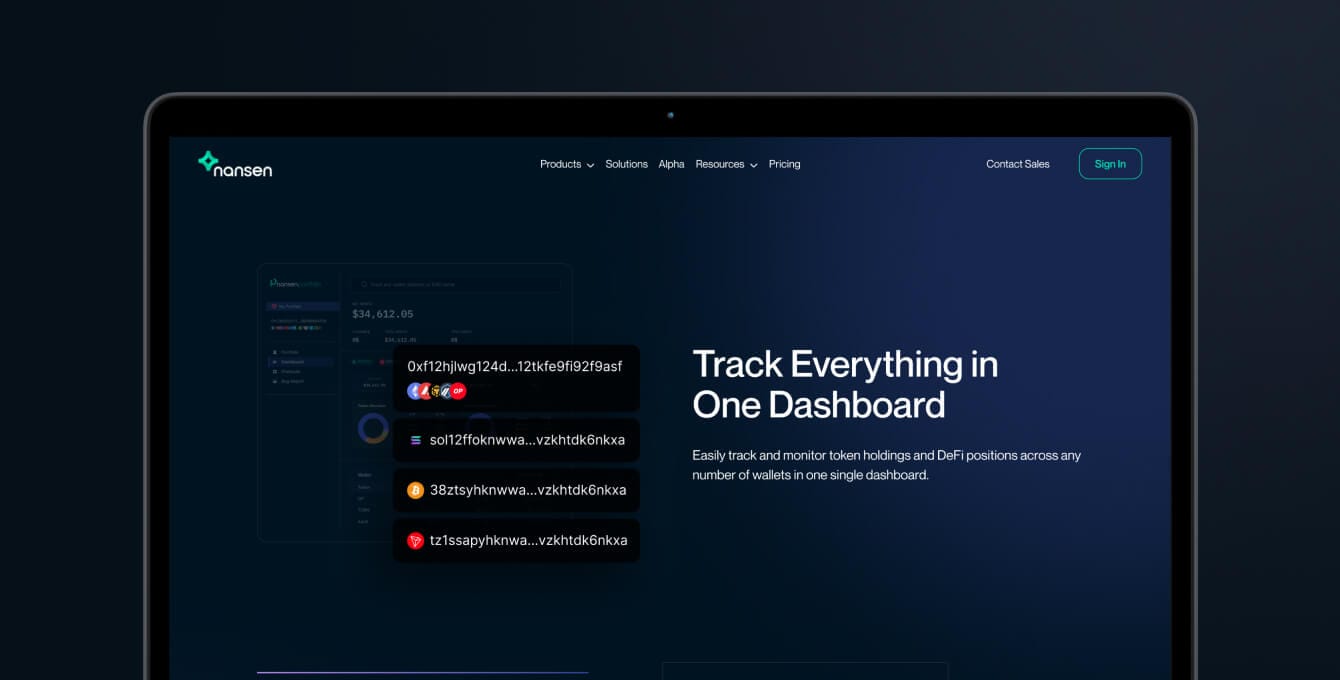Viewport: 1340px width, 680px height.
Task: Select the sol12ffoknwwa wallet address text
Action: tap(527, 440)
